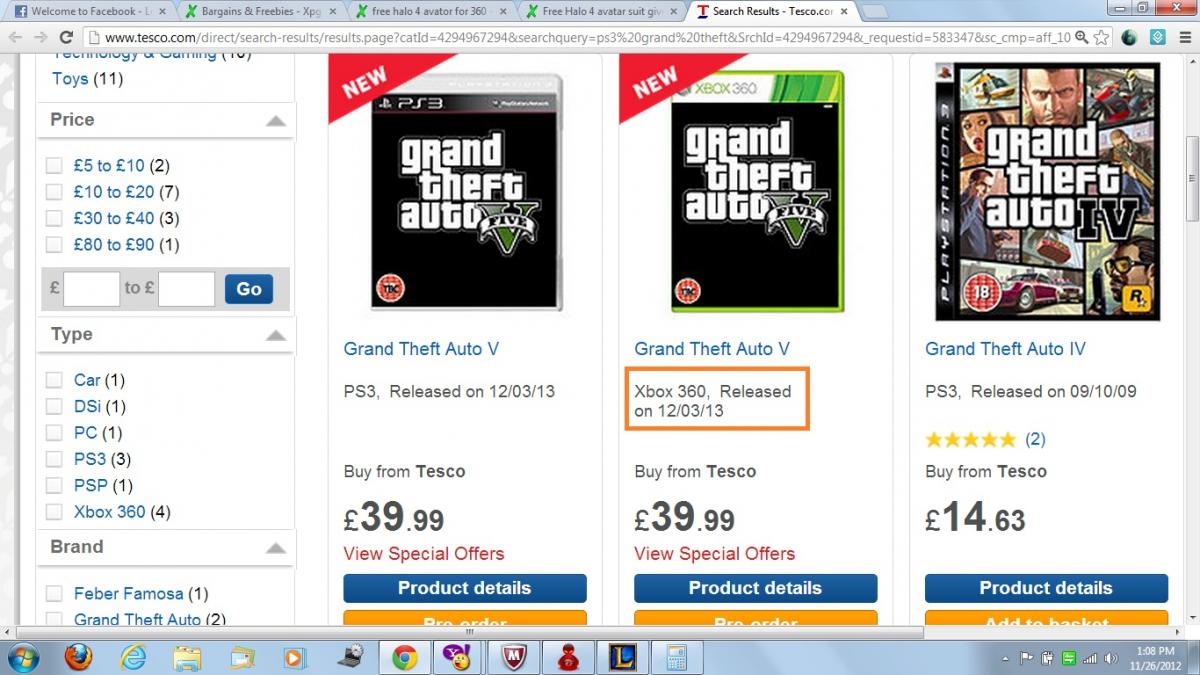This screenshot has width=1200, height=675.
Task: Check the PS3 type filter
Action: (x=54, y=459)
